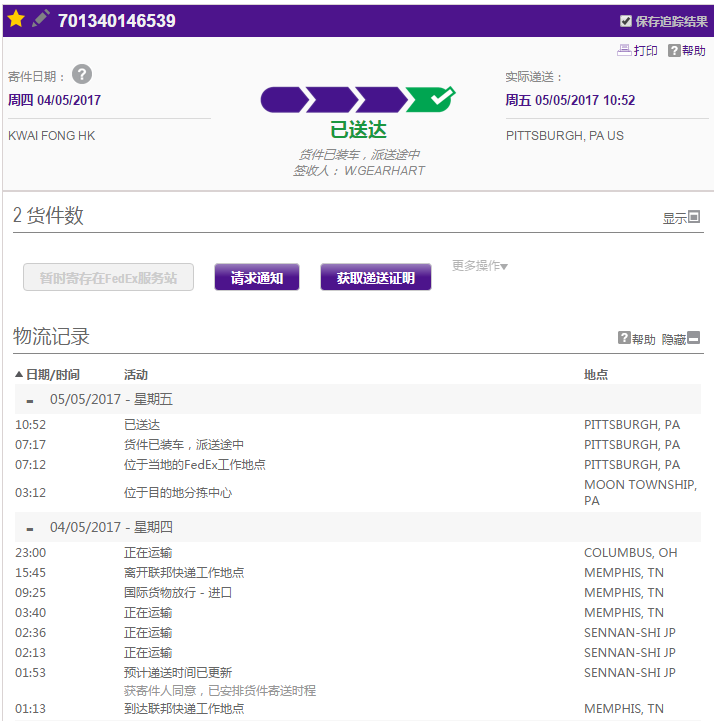Click green 已送达 status heading
The image size is (714, 721).
pyautogui.click(x=359, y=130)
